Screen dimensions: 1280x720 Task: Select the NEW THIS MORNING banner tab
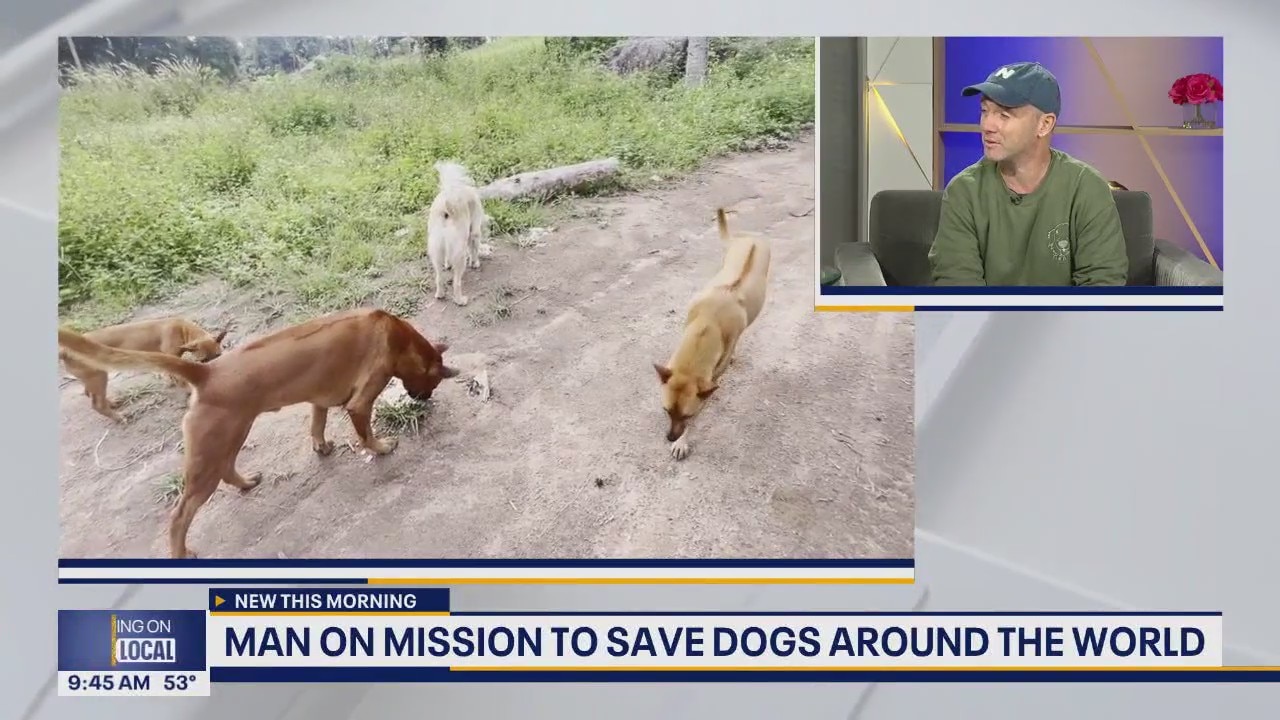tap(329, 601)
